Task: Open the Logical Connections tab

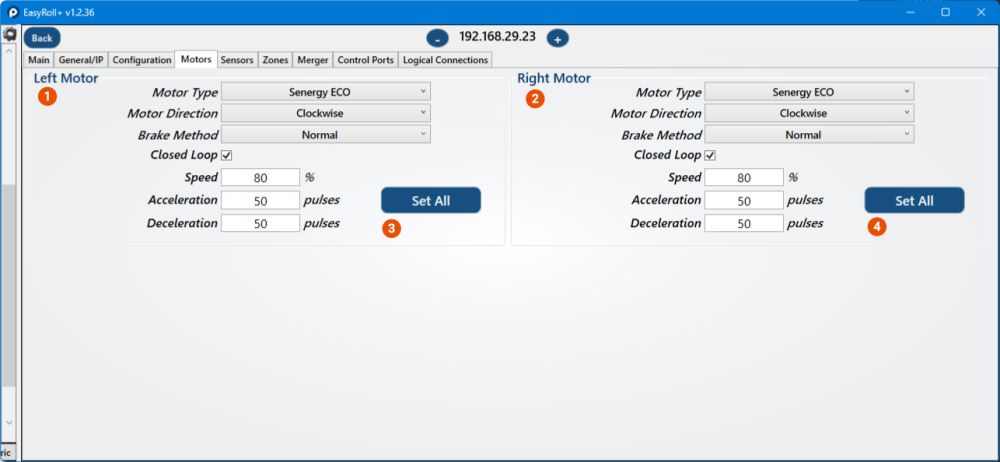Action: [x=446, y=60]
